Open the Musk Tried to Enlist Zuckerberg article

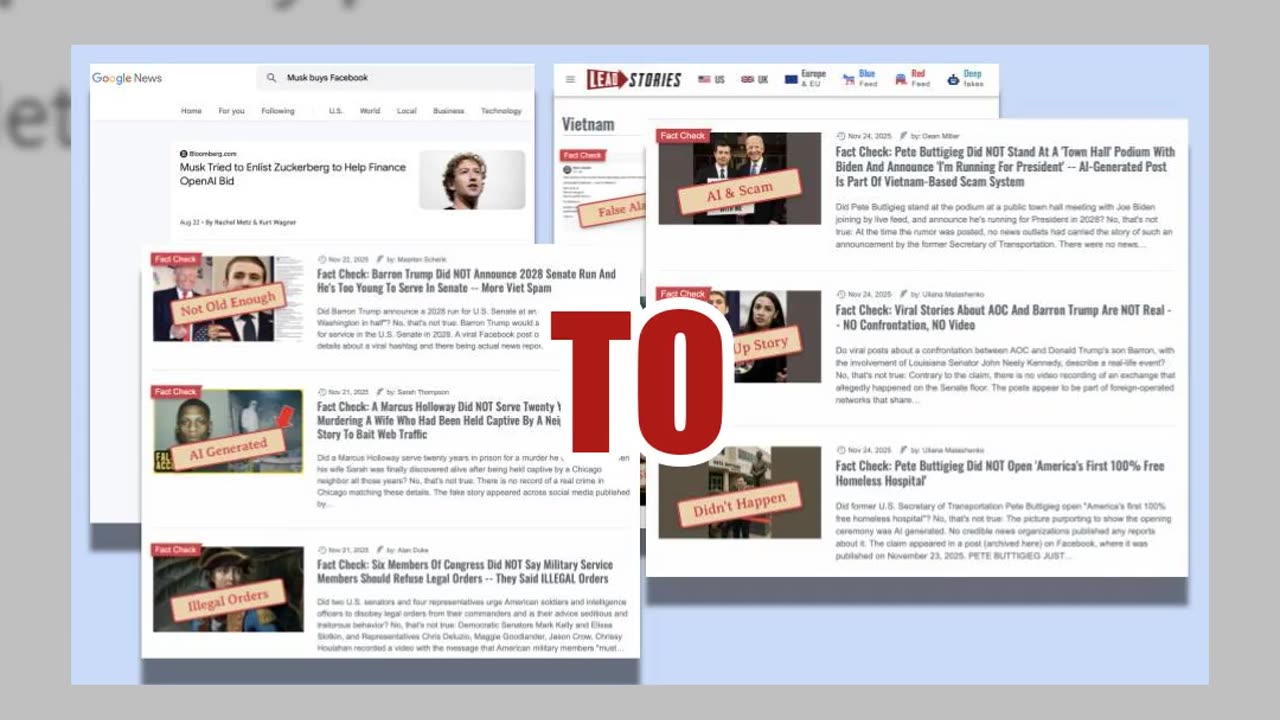(x=293, y=174)
